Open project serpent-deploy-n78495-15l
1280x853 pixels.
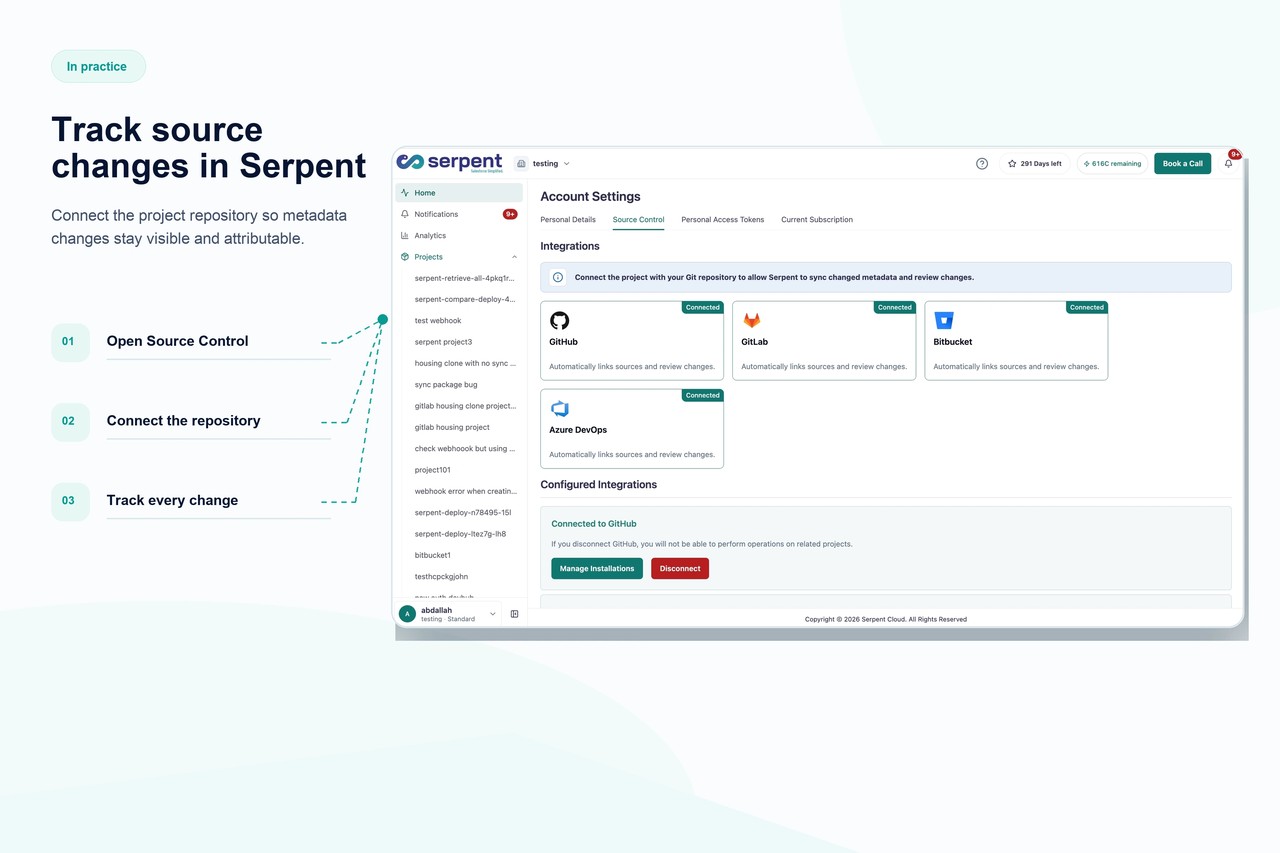pyautogui.click(x=462, y=512)
